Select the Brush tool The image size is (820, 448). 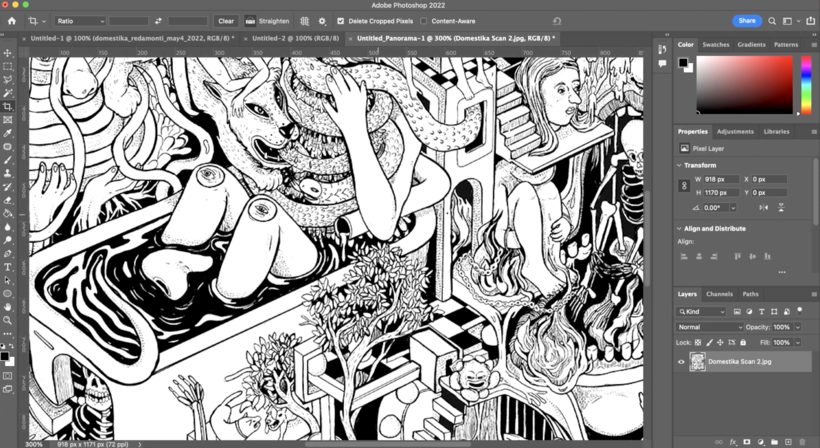point(7,160)
